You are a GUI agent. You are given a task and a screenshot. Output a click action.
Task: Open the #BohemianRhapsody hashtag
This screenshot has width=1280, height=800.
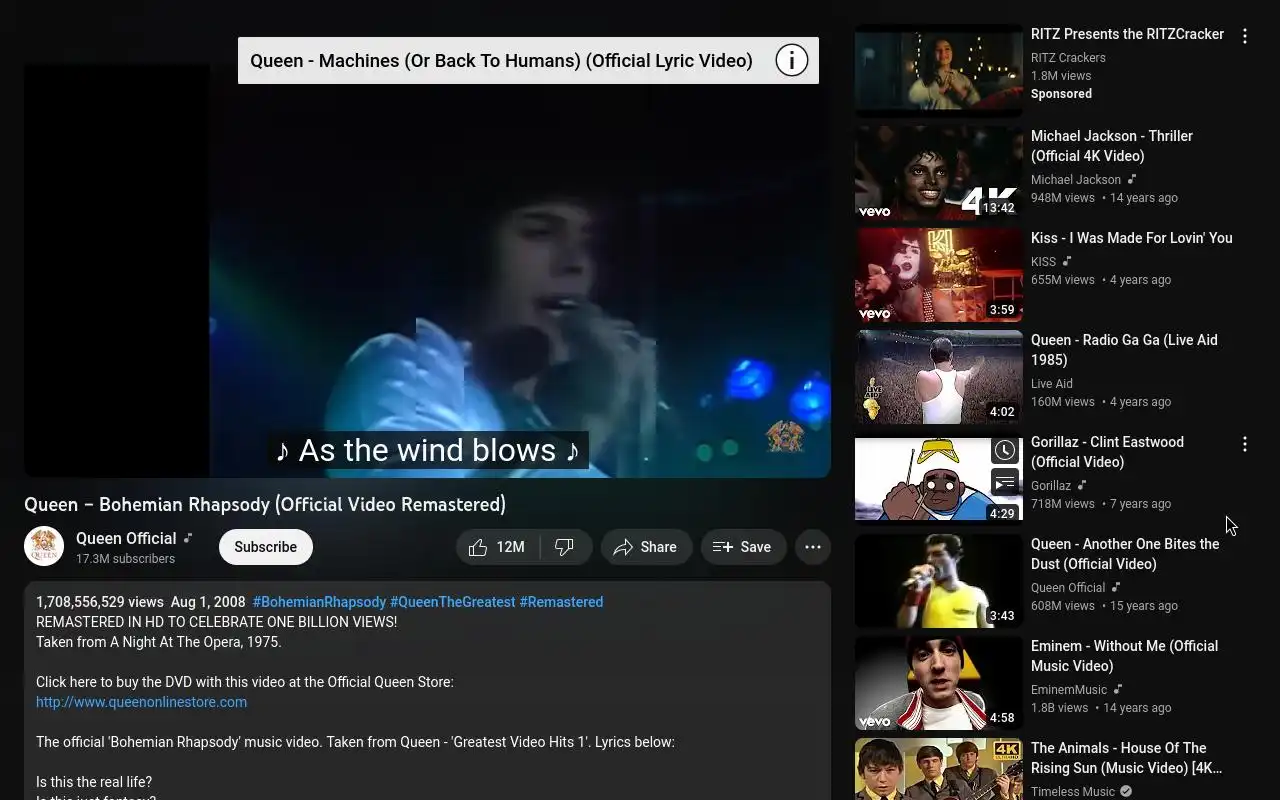[319, 602]
